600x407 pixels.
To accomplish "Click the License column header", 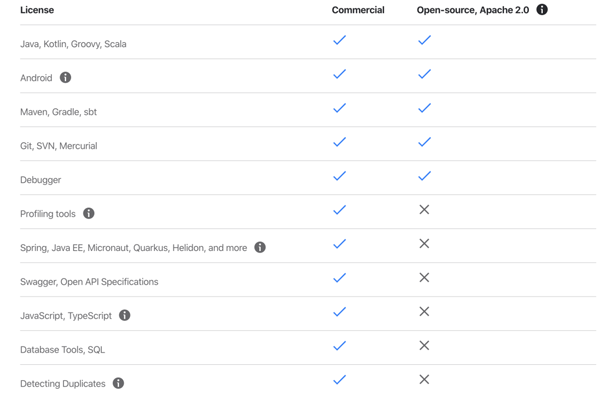I will coord(37,10).
